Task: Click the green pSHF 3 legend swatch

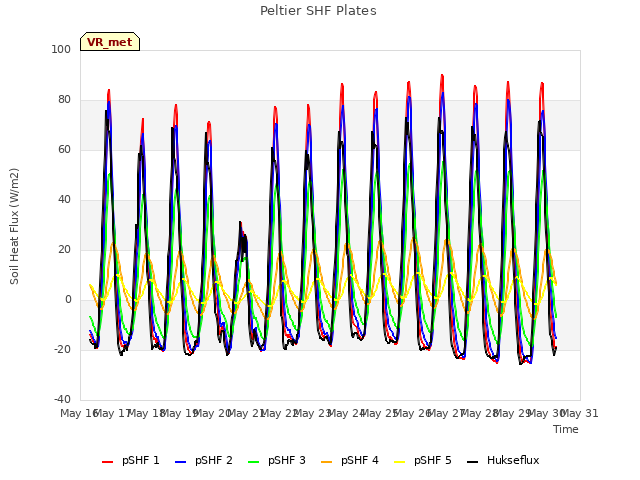Action: [253, 462]
